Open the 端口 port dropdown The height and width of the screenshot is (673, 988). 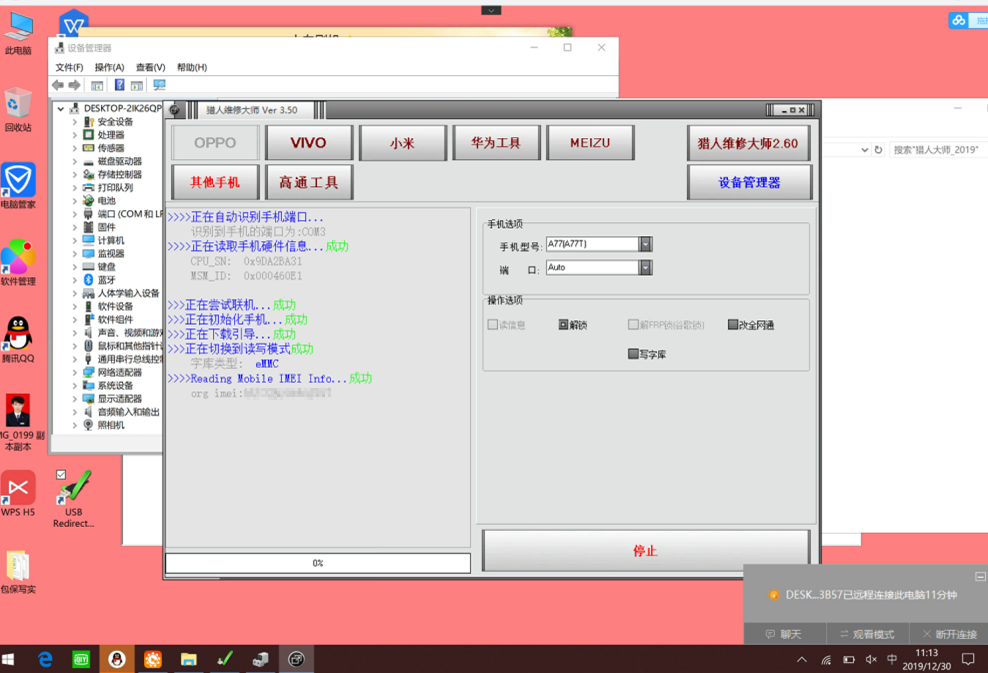[645, 268]
